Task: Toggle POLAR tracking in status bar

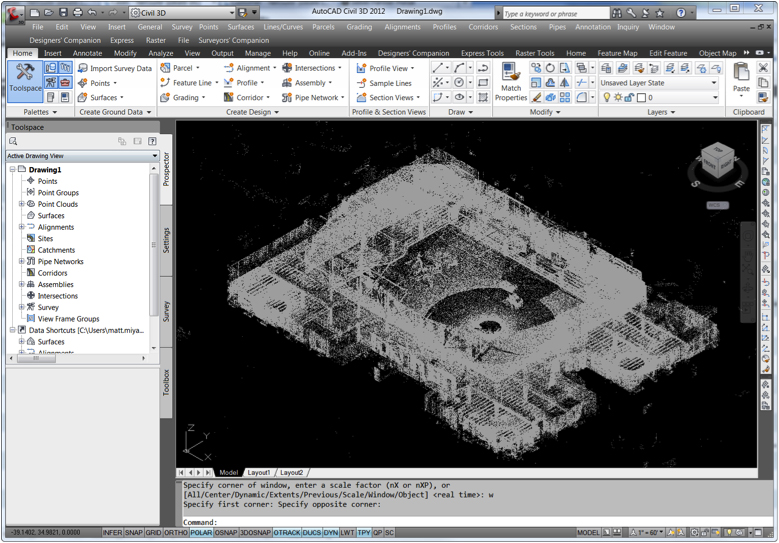Action: (201, 533)
